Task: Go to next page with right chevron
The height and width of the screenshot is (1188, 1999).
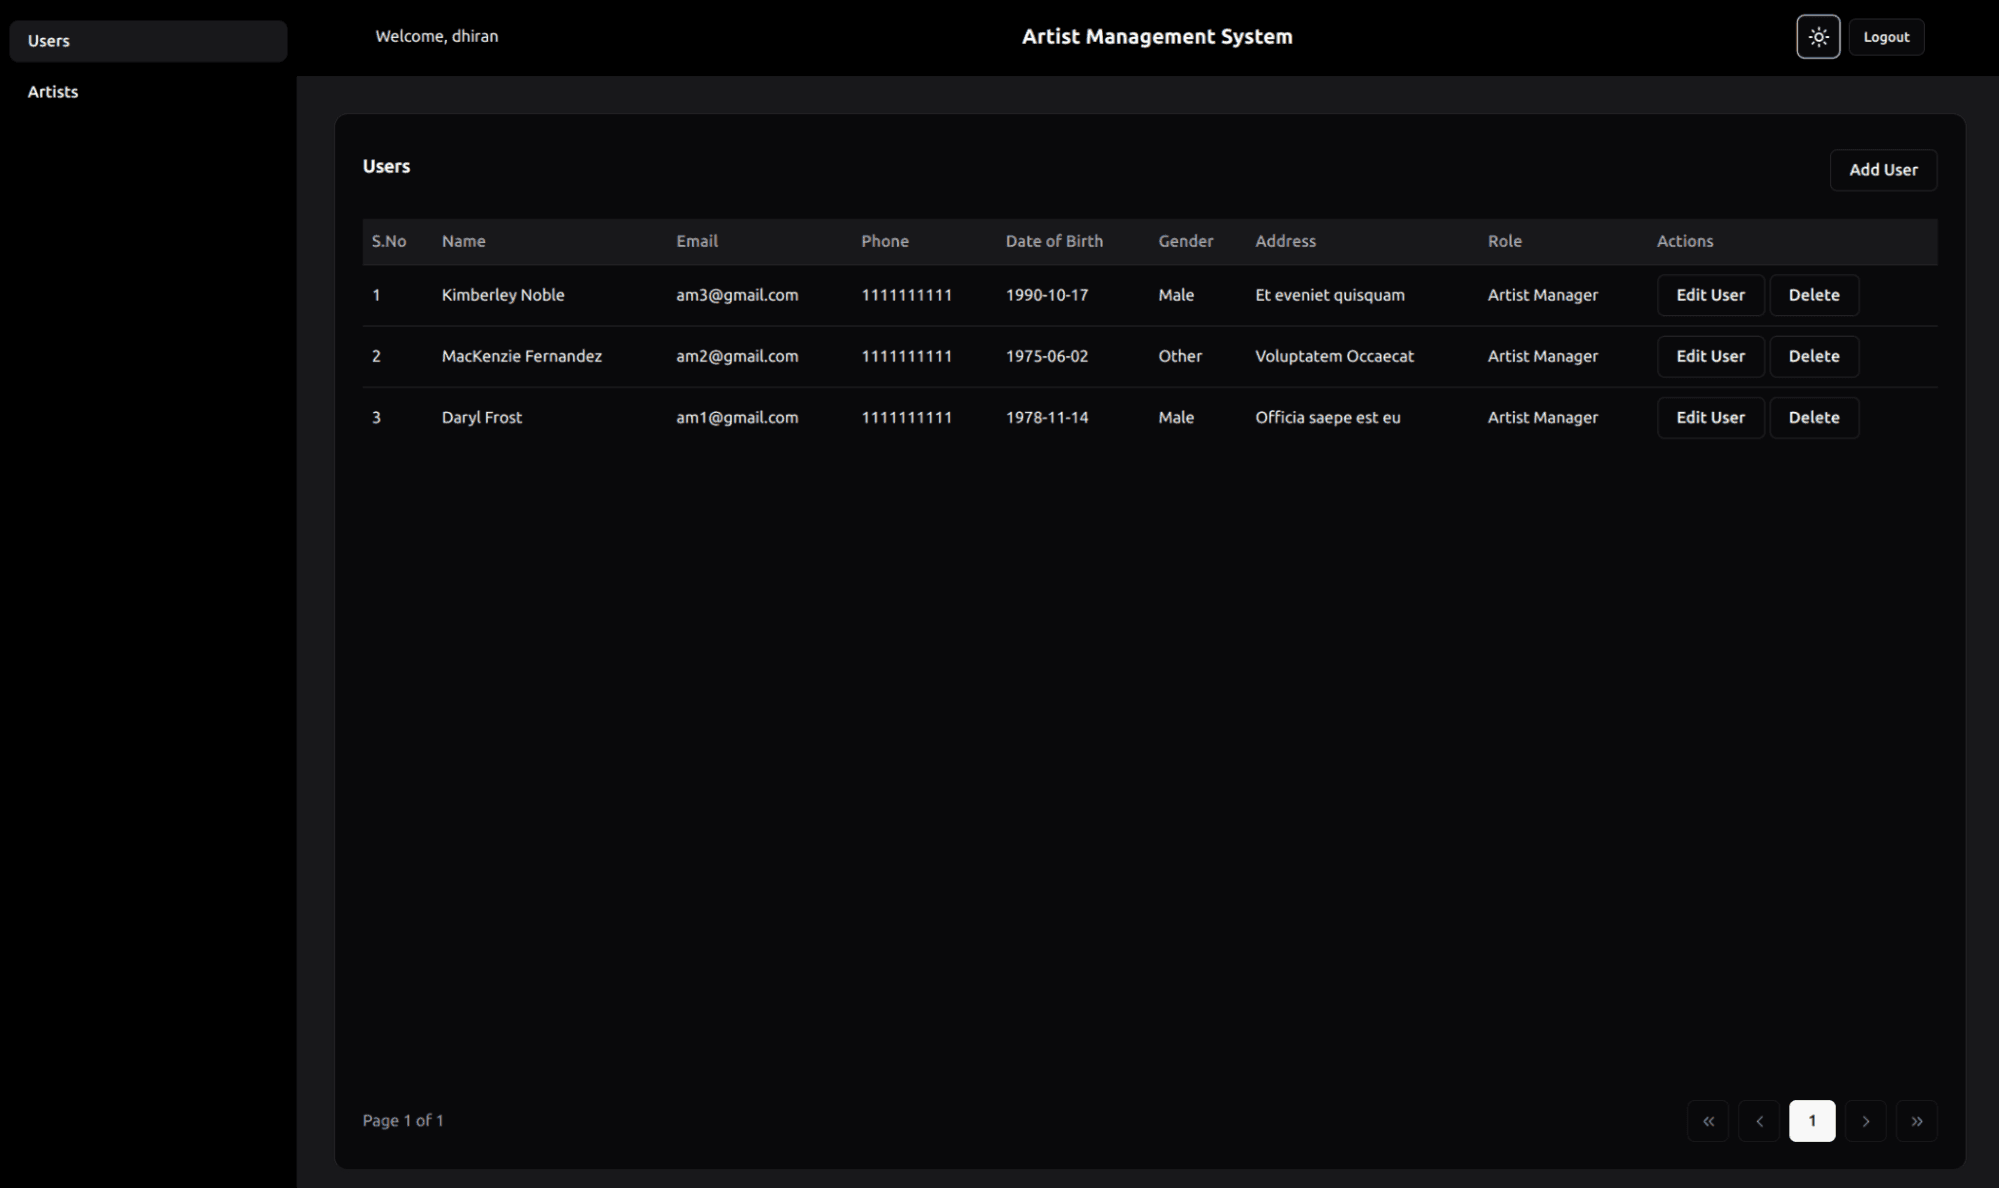Action: coord(1865,1121)
